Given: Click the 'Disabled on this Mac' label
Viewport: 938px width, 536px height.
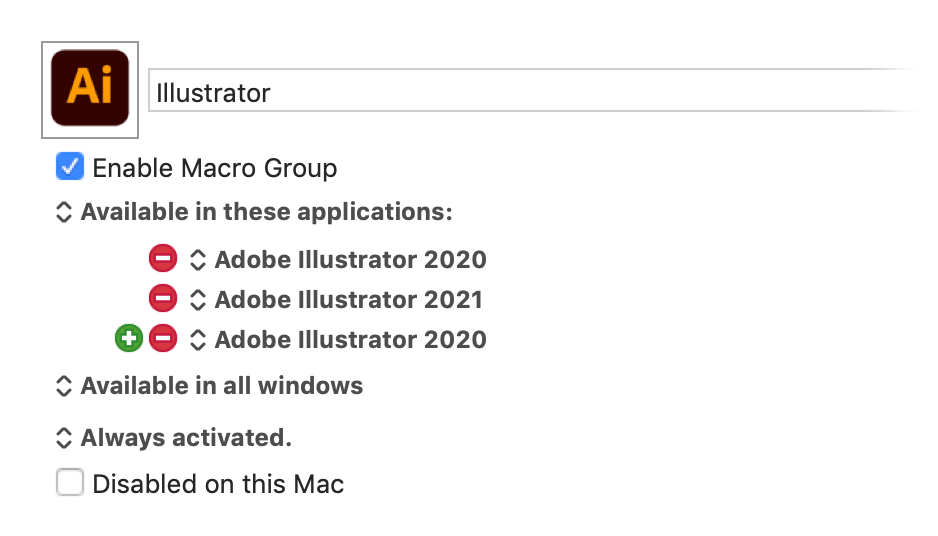Looking at the screenshot, I should coord(218,484).
